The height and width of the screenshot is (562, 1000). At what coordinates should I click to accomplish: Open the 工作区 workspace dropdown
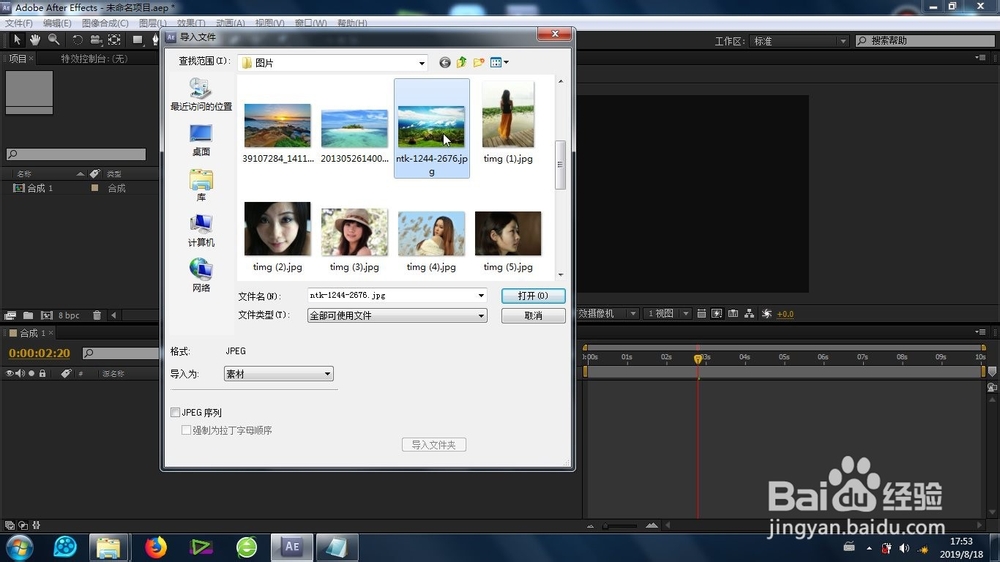799,41
